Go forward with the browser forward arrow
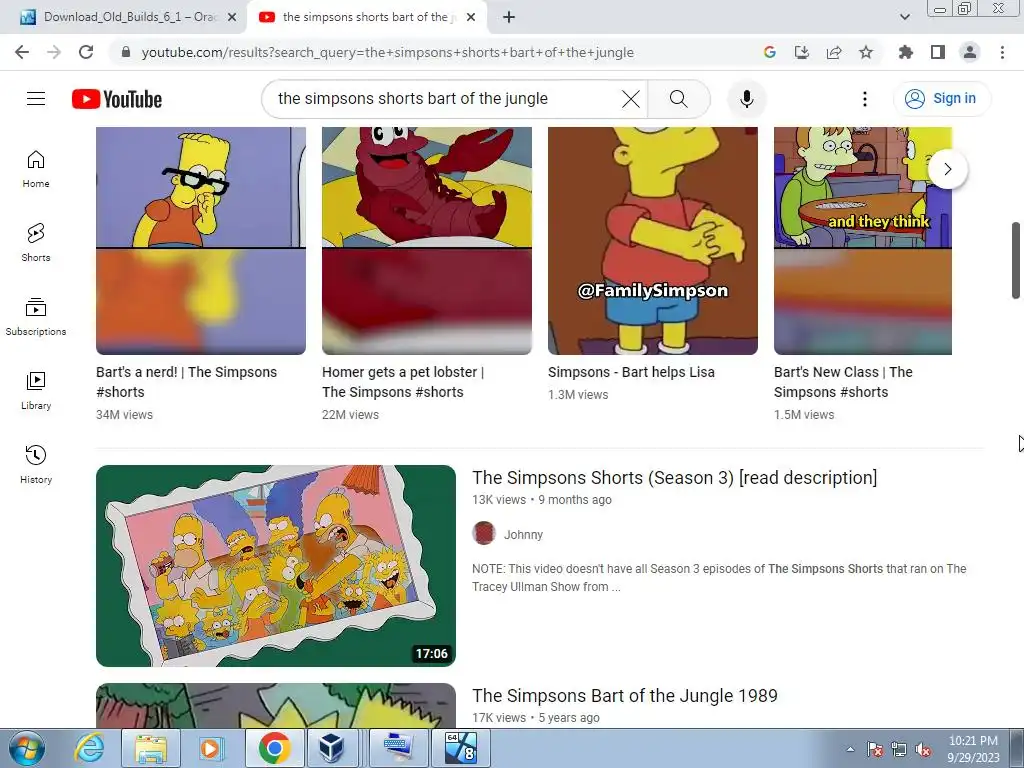The height and width of the screenshot is (768, 1024). click(x=54, y=52)
